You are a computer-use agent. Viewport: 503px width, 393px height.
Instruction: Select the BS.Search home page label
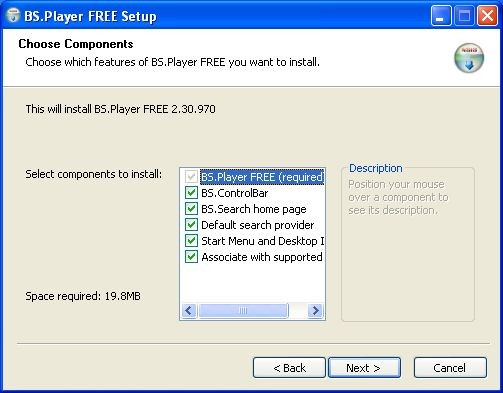tap(254, 209)
